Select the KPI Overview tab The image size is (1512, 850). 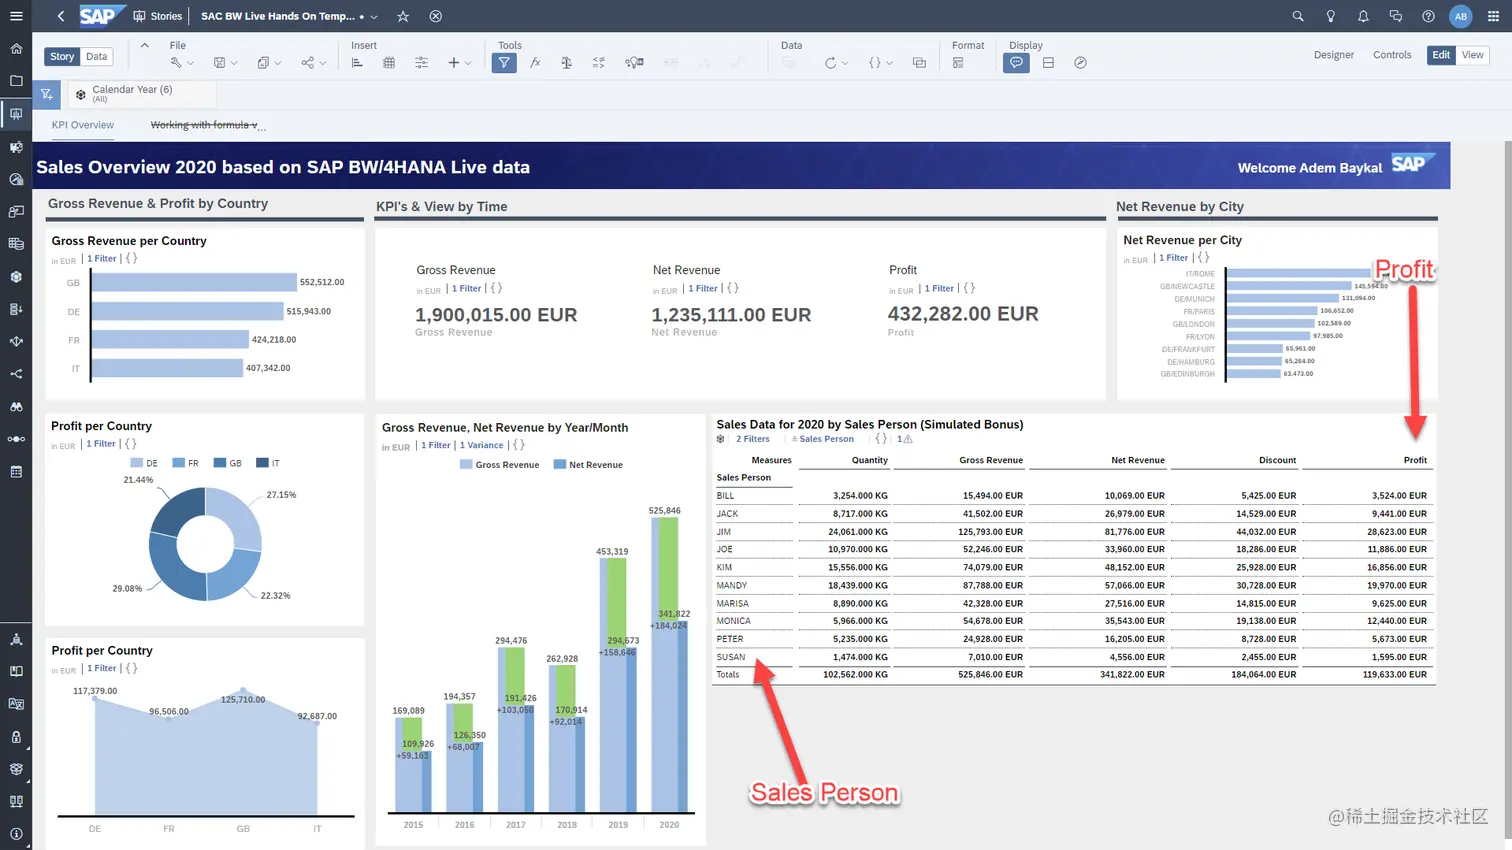coord(83,125)
